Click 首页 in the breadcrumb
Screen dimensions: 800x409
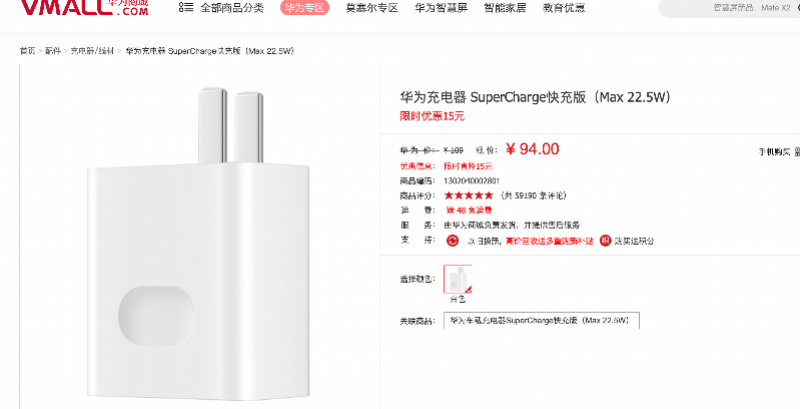(28, 51)
